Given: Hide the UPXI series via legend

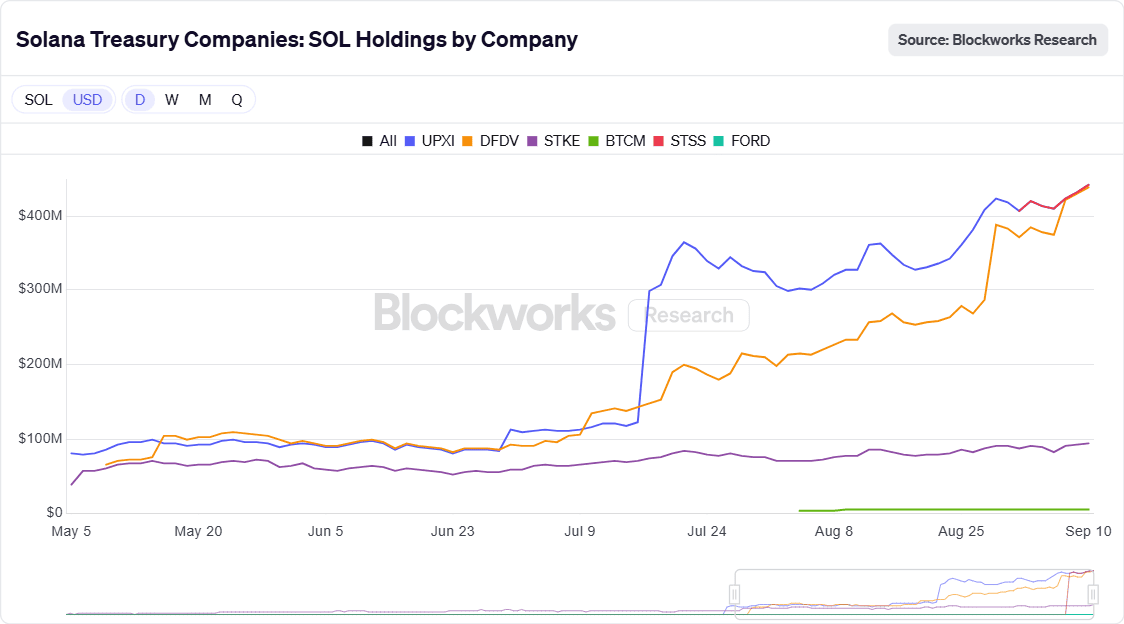Looking at the screenshot, I should coord(430,141).
